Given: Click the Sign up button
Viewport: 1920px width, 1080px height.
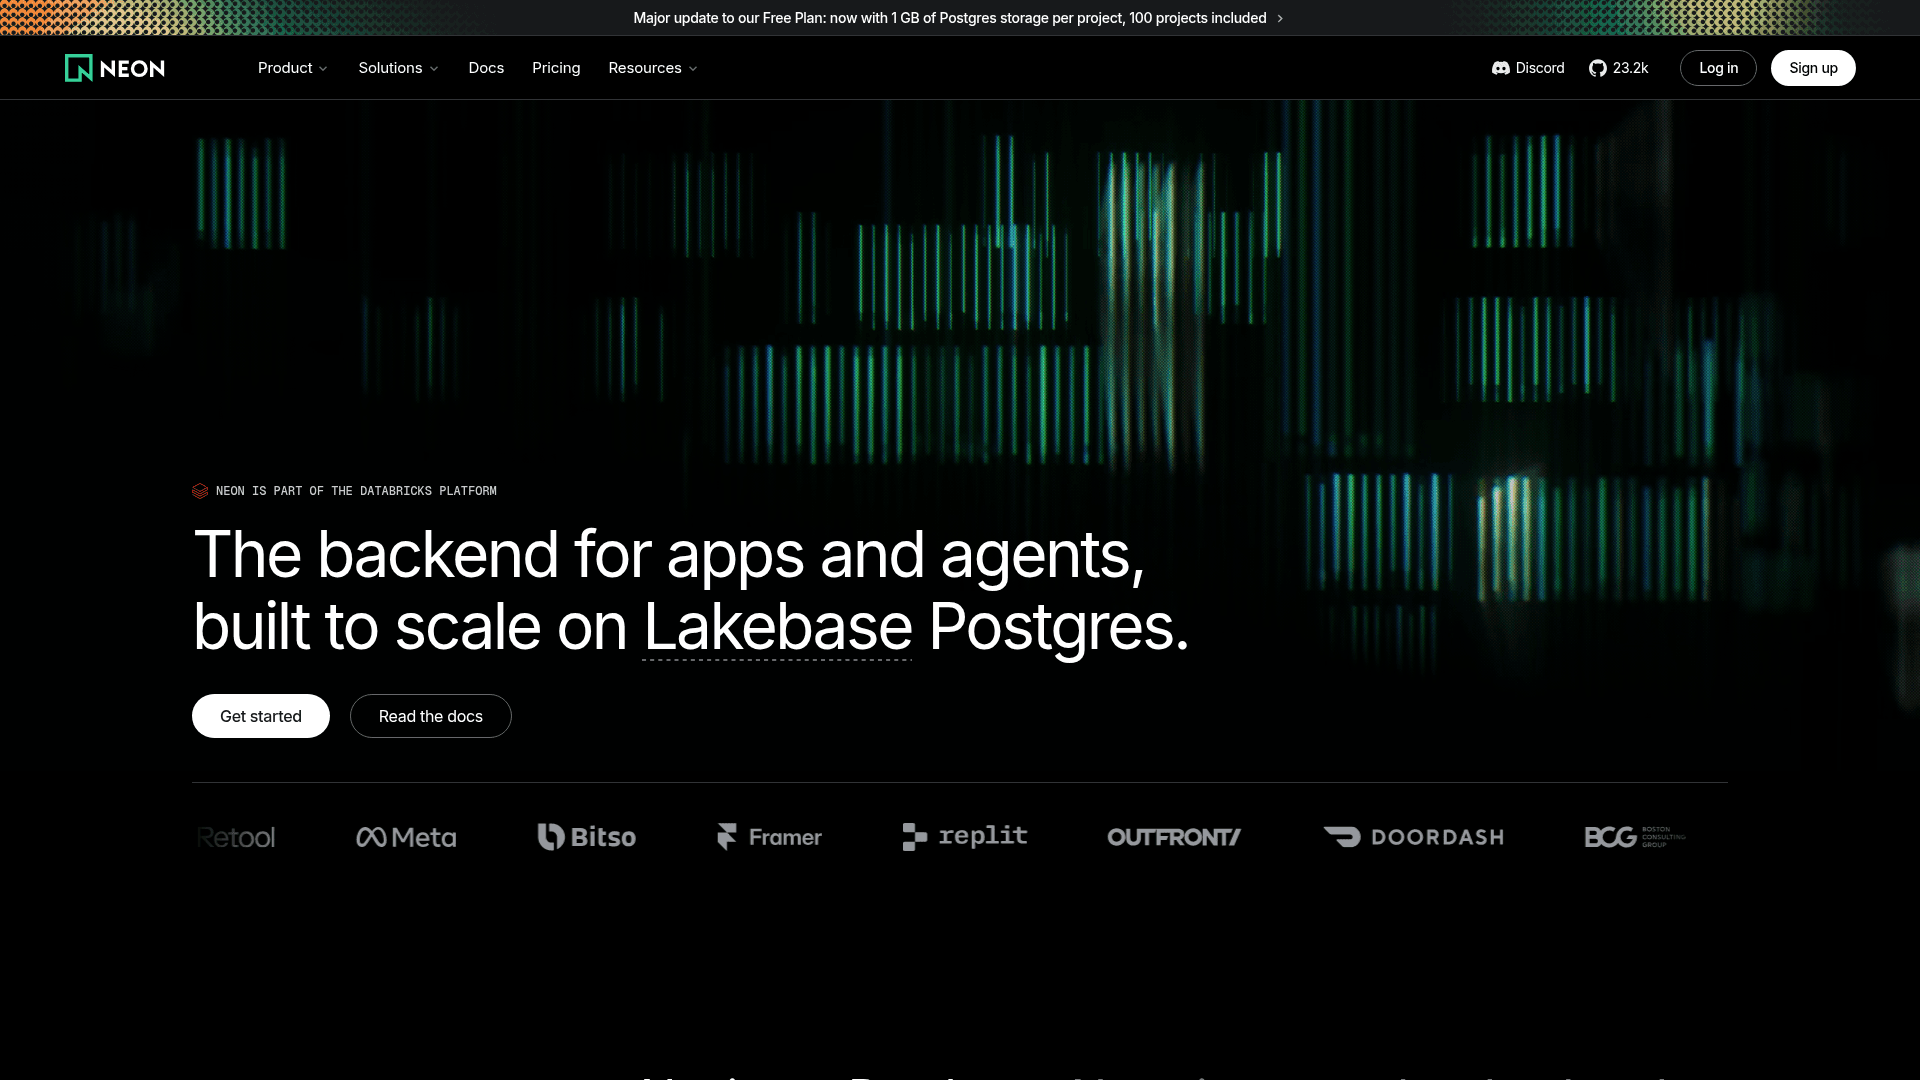Looking at the screenshot, I should click(1813, 68).
